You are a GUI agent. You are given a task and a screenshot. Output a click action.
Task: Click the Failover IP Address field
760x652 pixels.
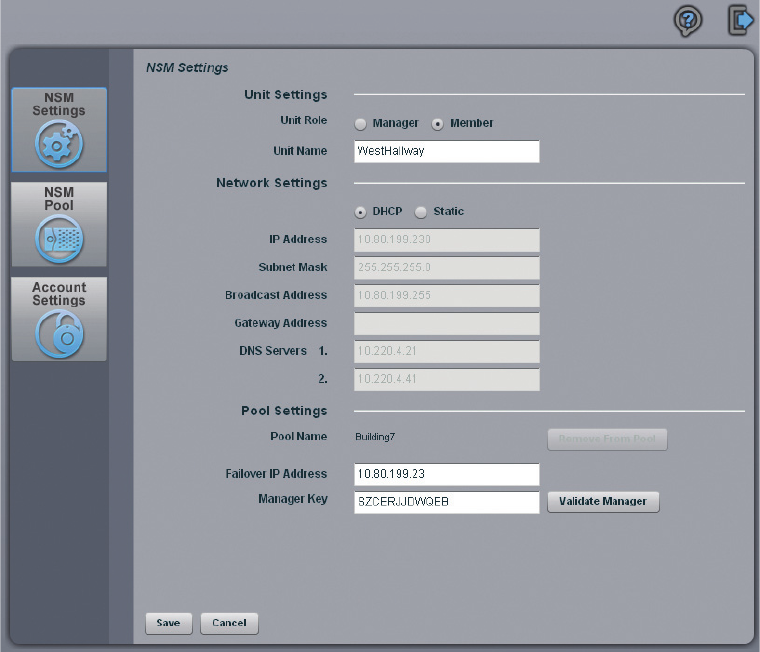tap(446, 474)
